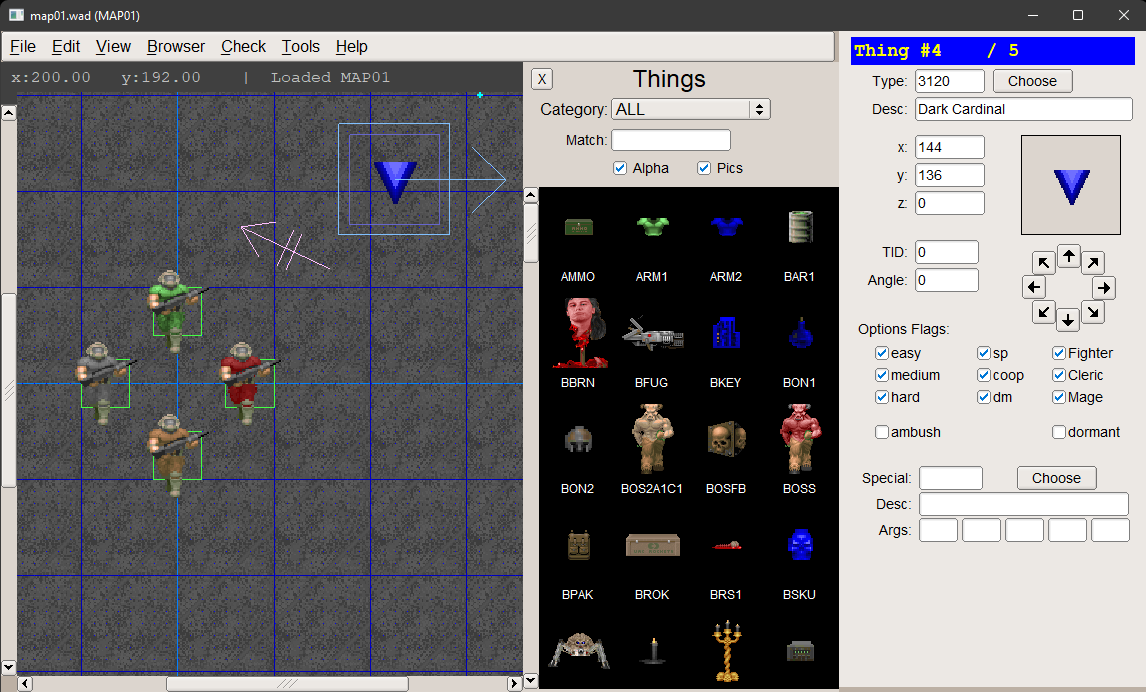Select the BON1 health potion sprite
The height and width of the screenshot is (692, 1146).
(800, 333)
